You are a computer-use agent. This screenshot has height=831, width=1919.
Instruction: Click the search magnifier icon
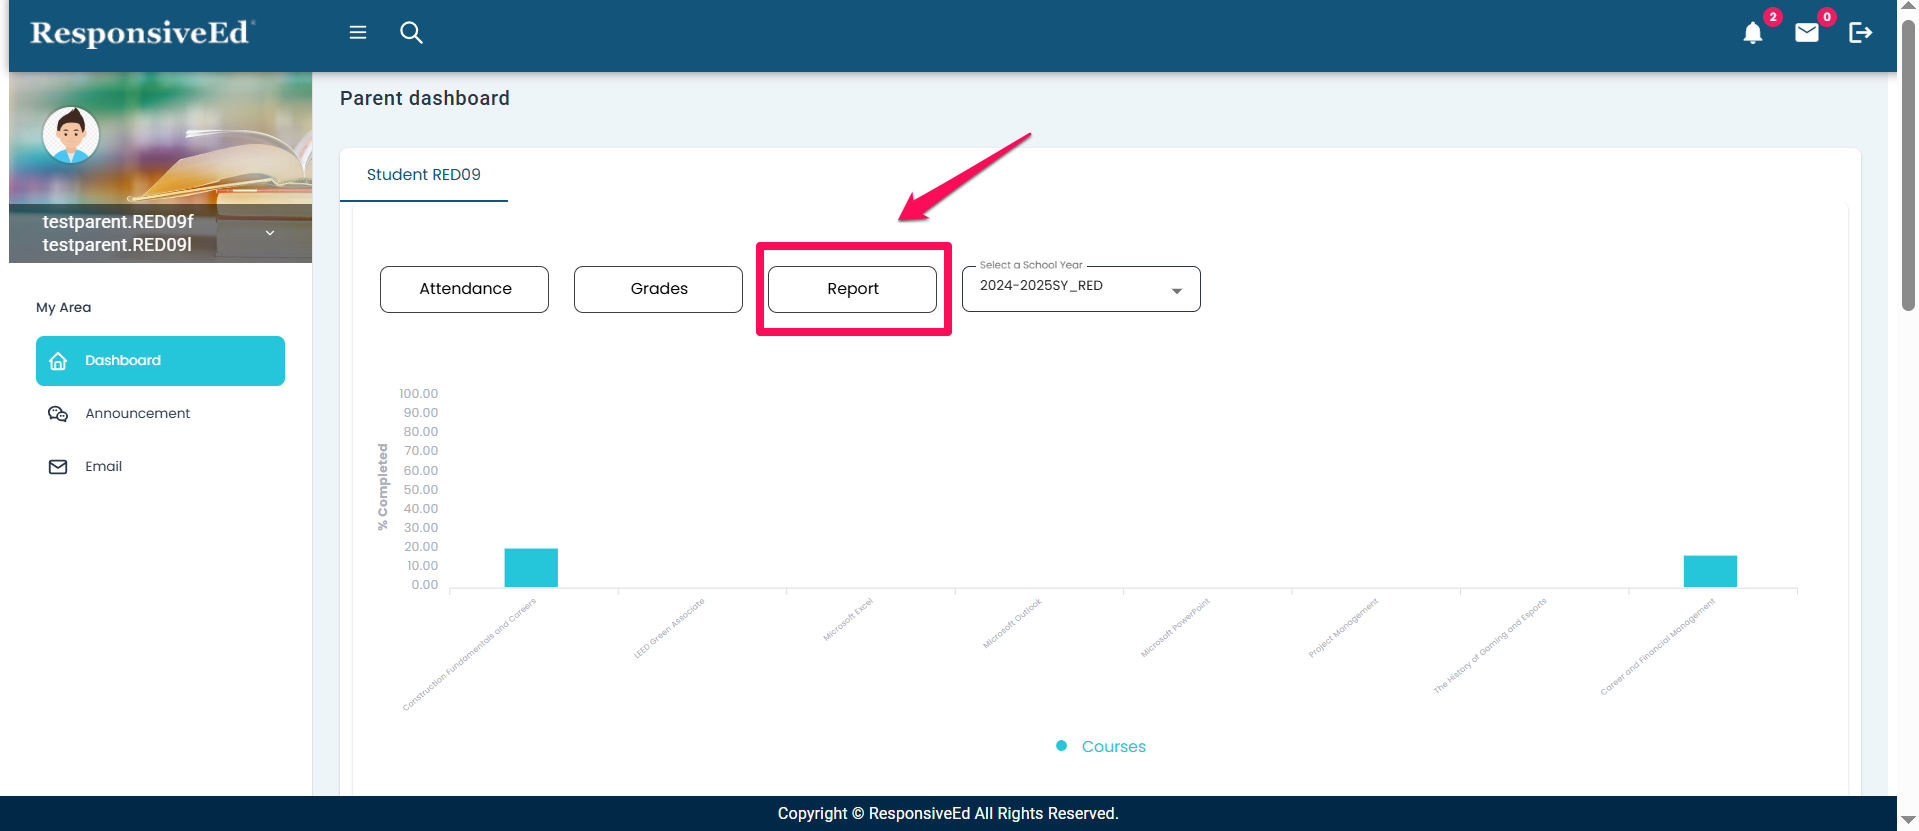[x=411, y=33]
